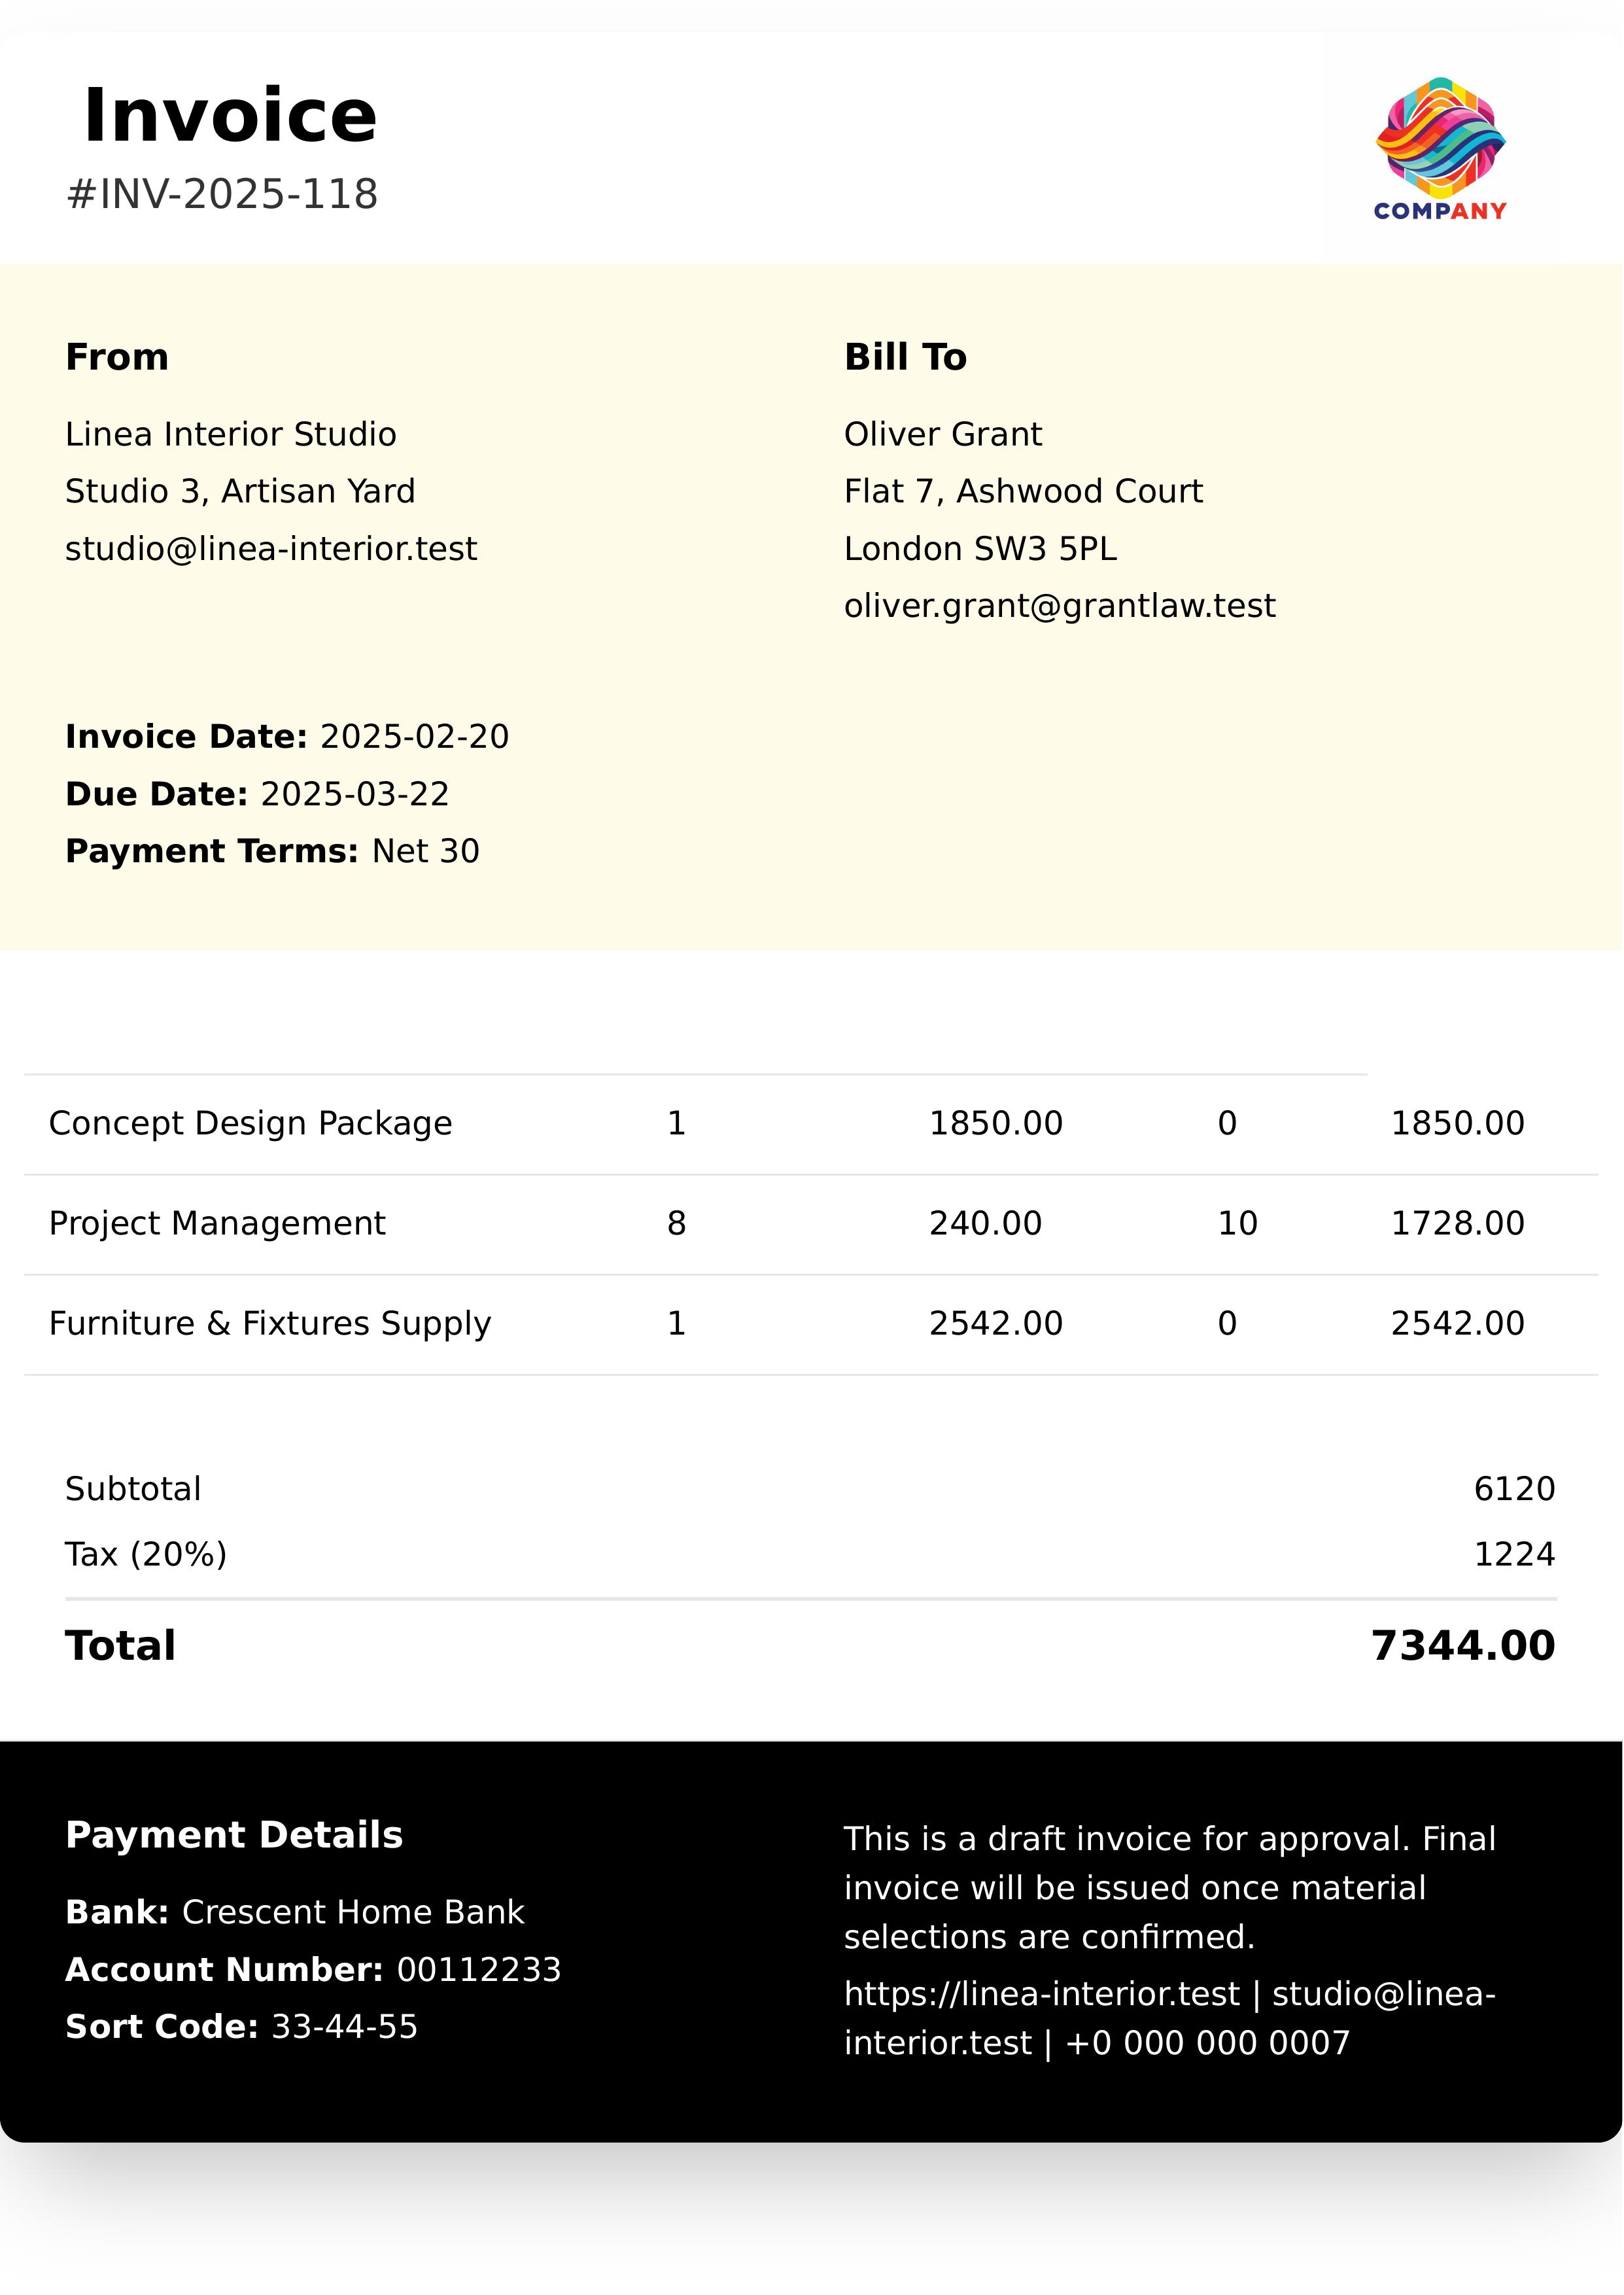
Task: Select Furniture & Fixtures Supply item
Action: click(x=270, y=1323)
